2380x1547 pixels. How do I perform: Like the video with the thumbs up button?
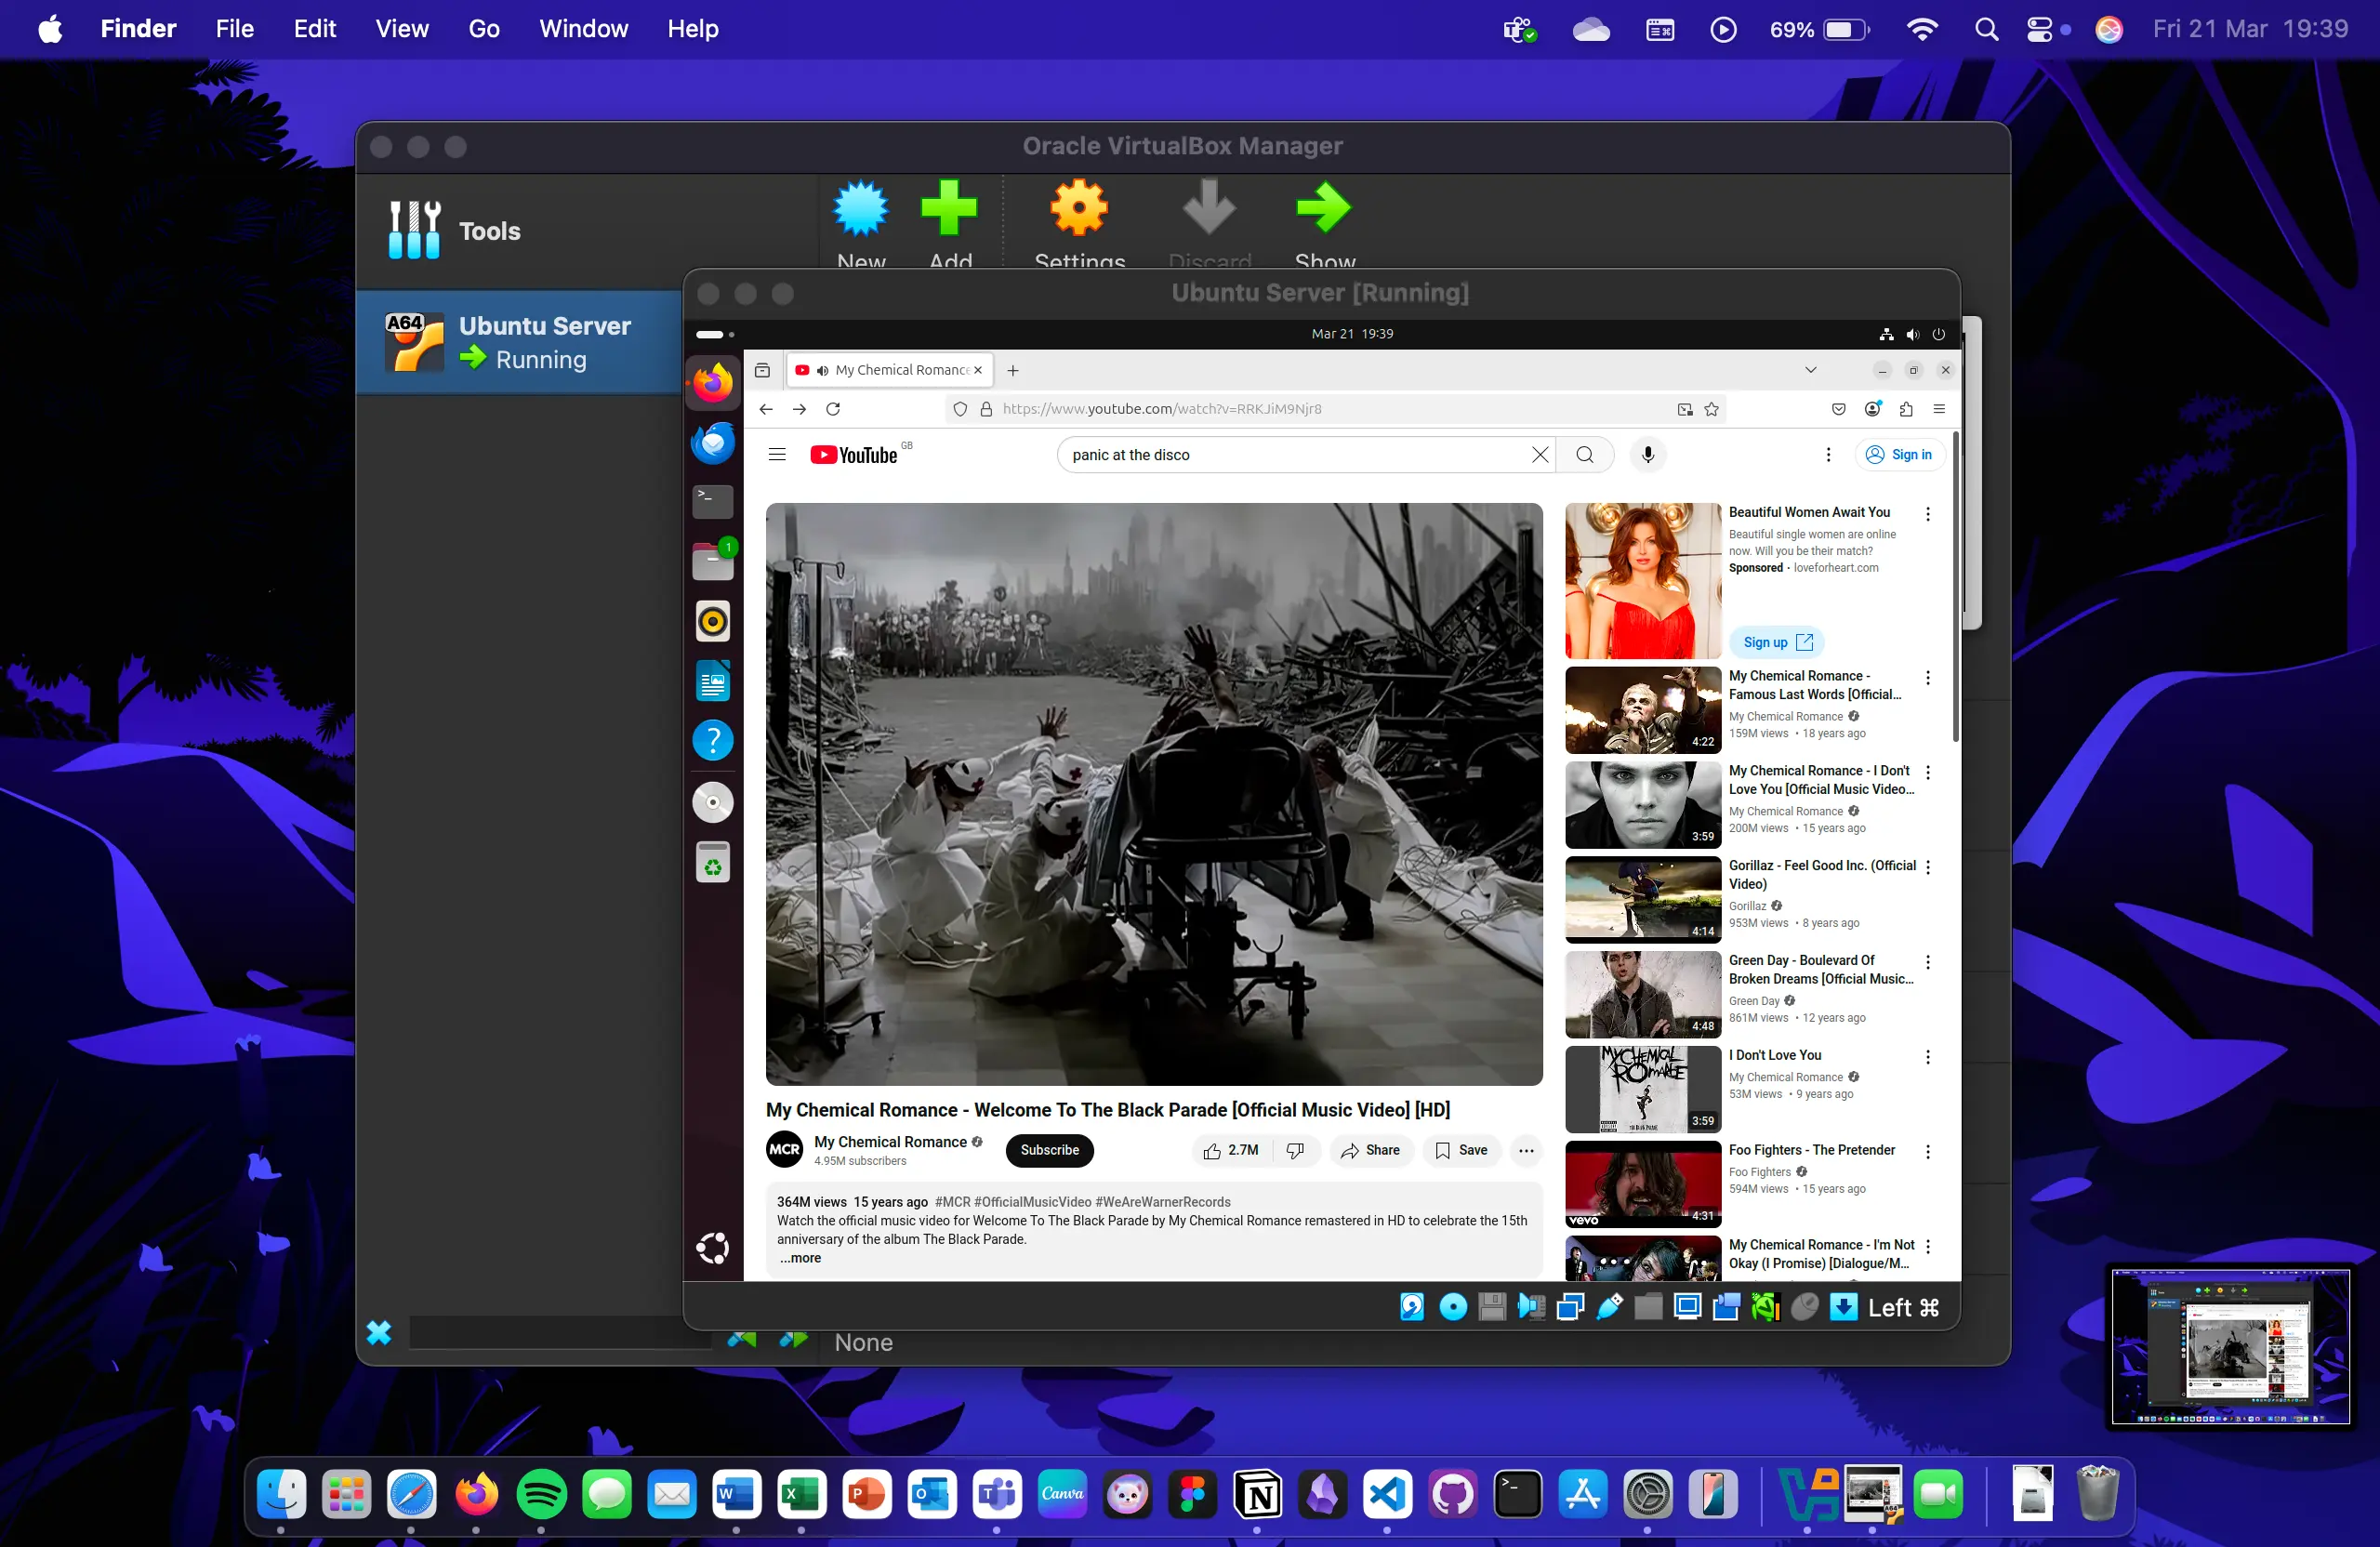[x=1213, y=1151]
